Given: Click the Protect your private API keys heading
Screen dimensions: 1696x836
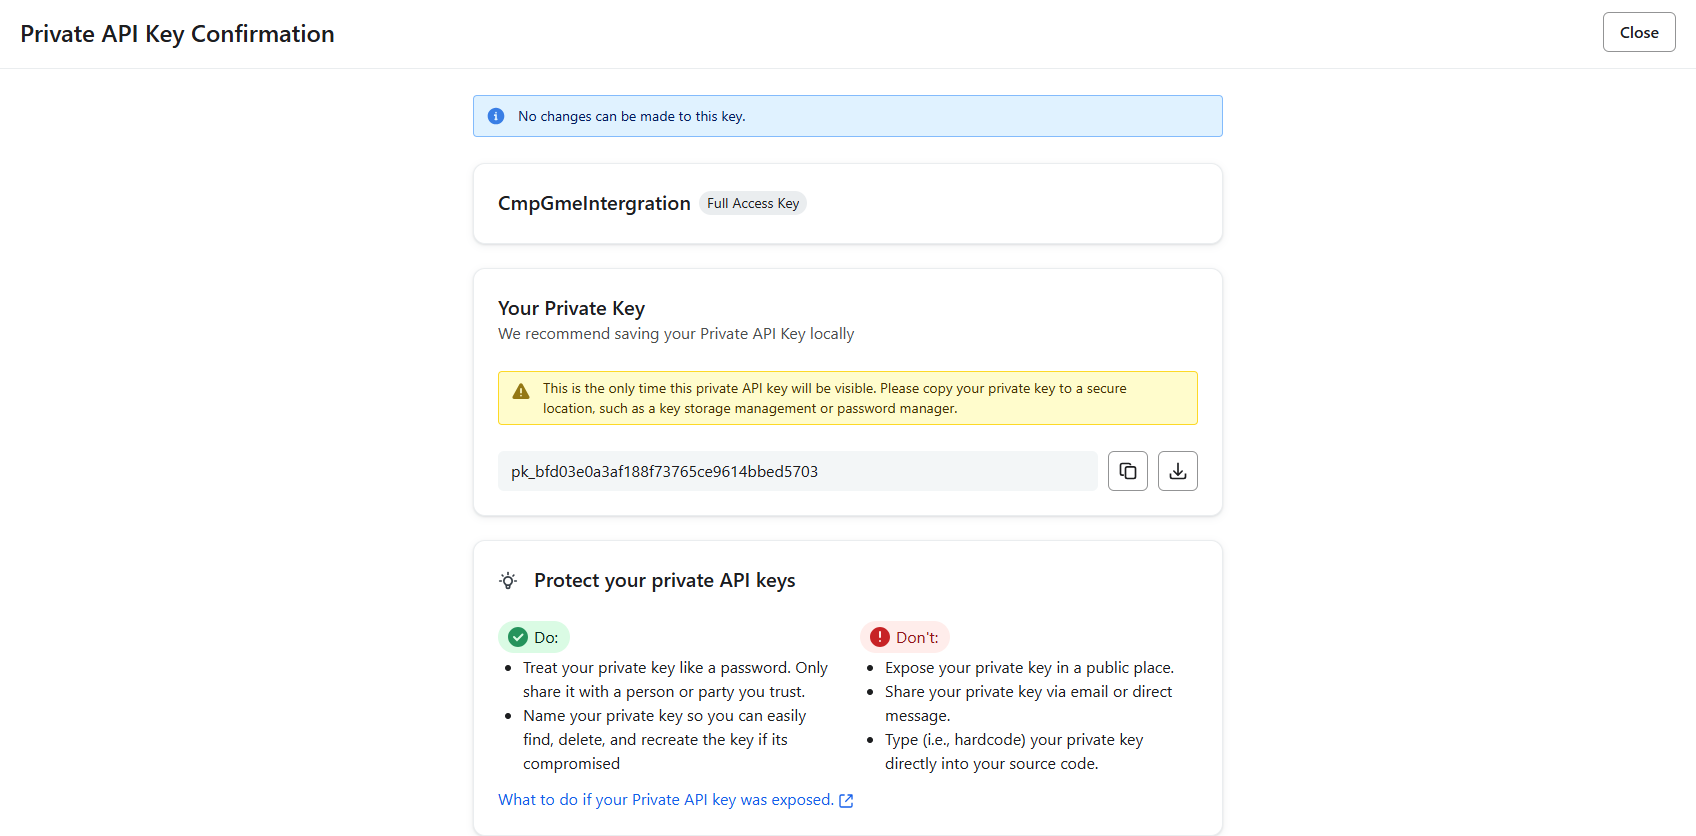Looking at the screenshot, I should 664,581.
